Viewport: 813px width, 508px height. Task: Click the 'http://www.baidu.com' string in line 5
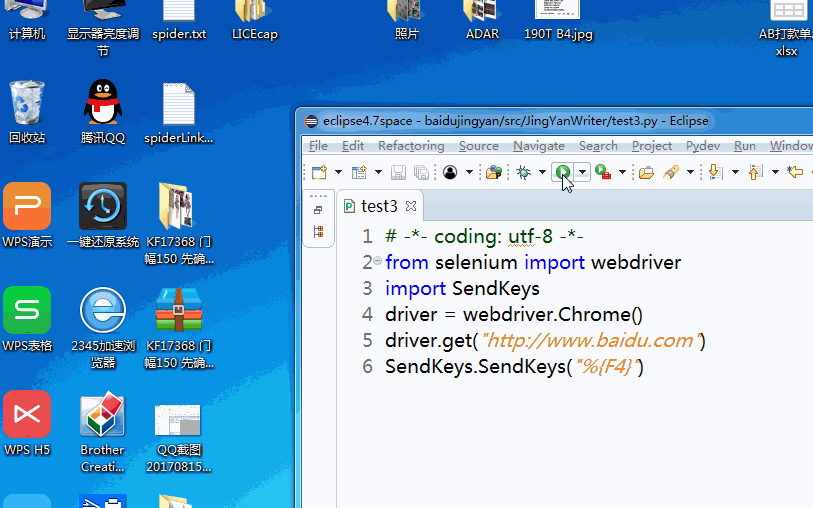591,341
